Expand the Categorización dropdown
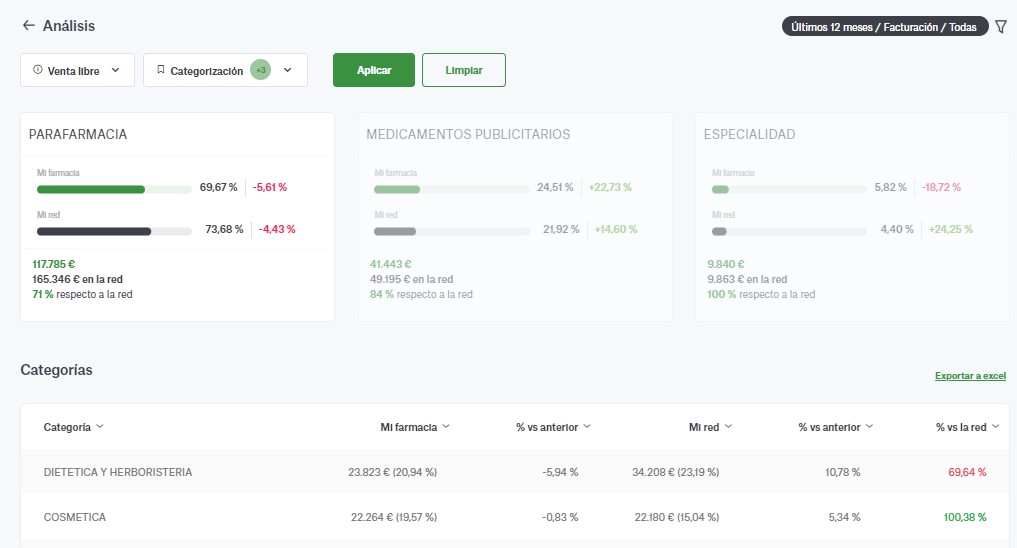The height and width of the screenshot is (548, 1017). point(225,70)
